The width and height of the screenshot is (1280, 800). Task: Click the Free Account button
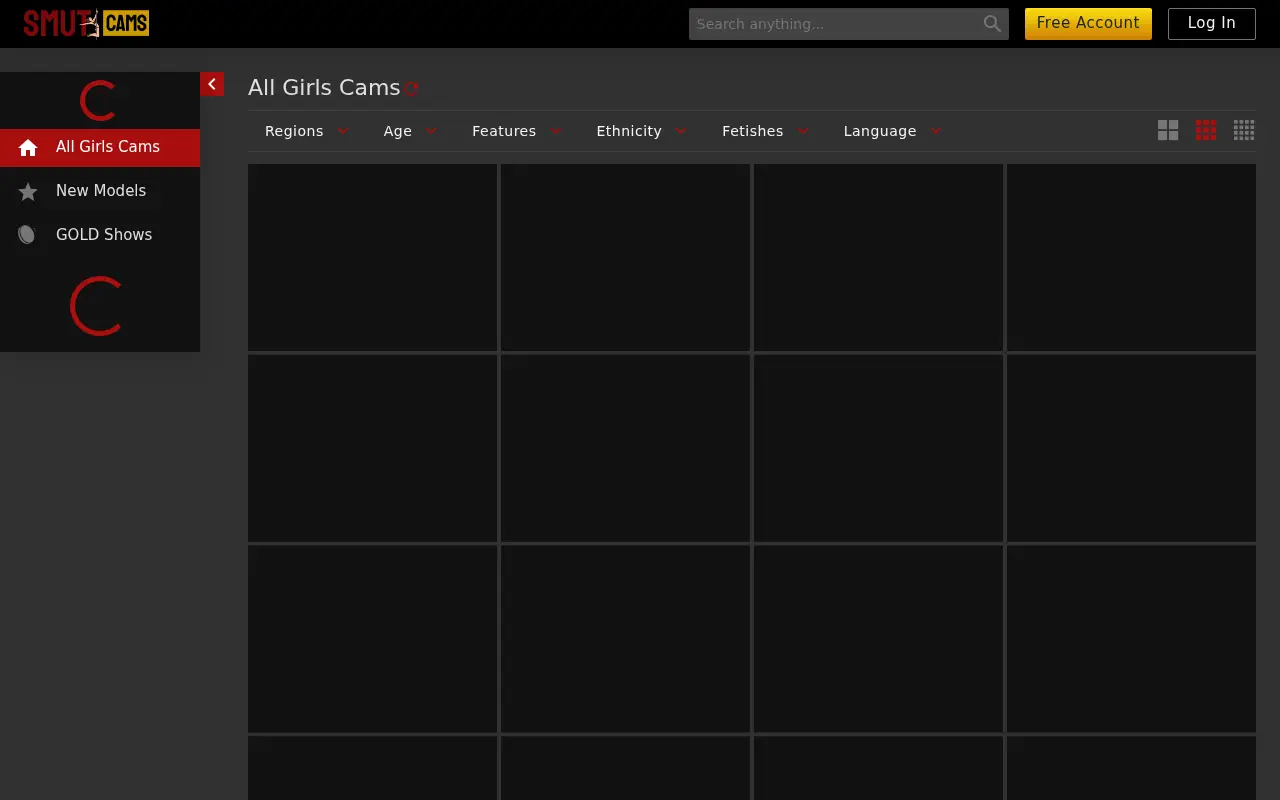1088,23
